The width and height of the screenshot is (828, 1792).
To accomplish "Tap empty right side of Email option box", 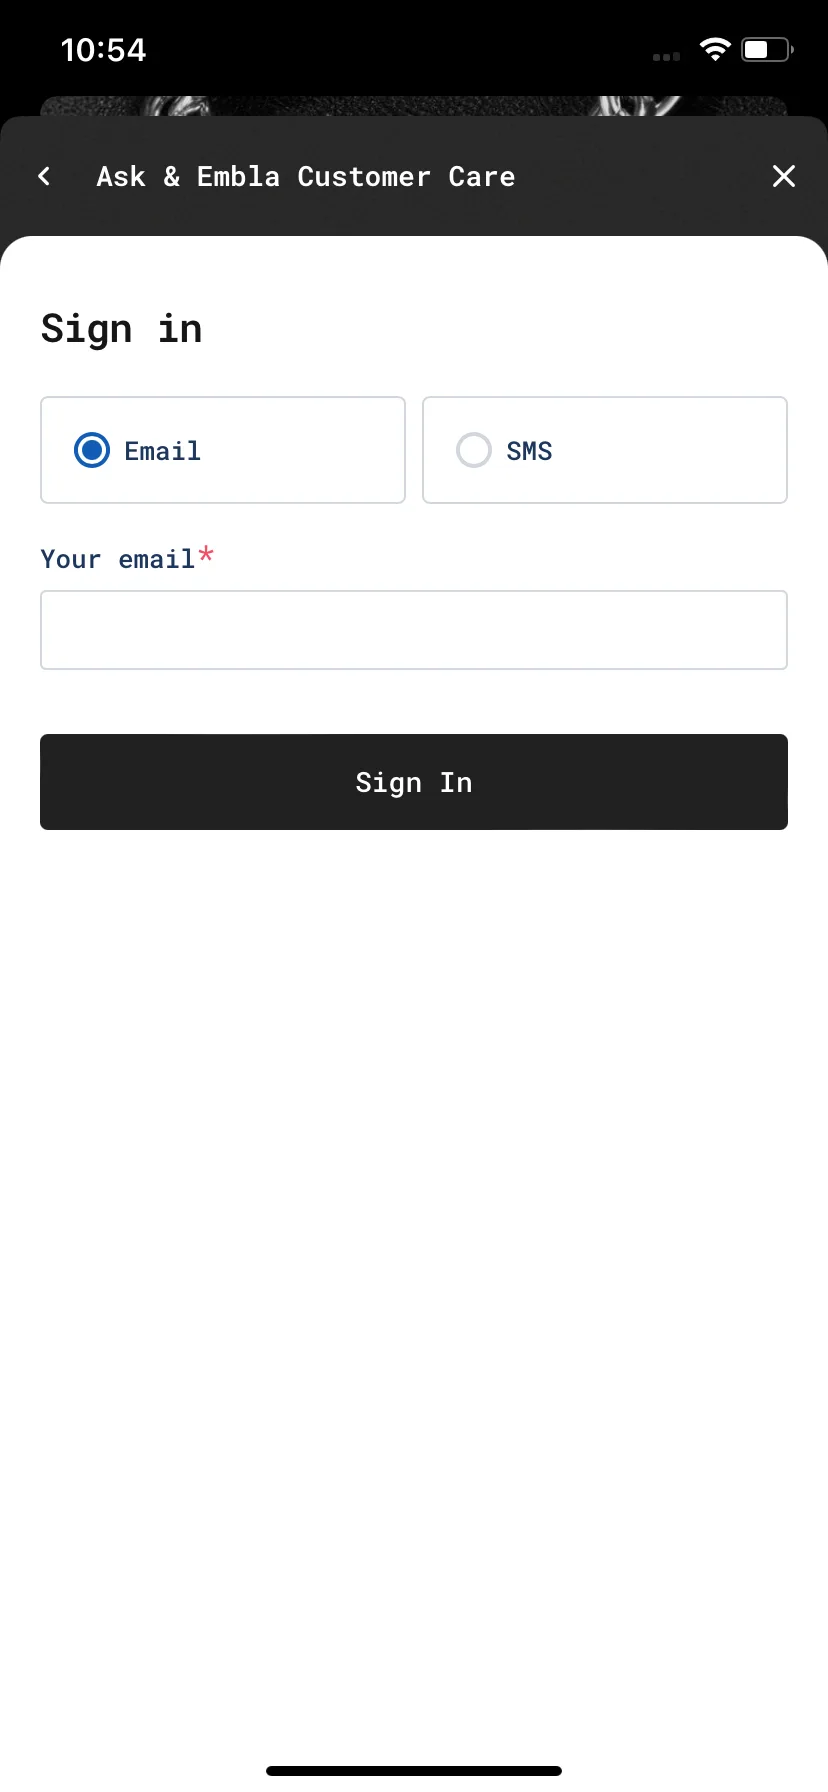I will [320, 450].
